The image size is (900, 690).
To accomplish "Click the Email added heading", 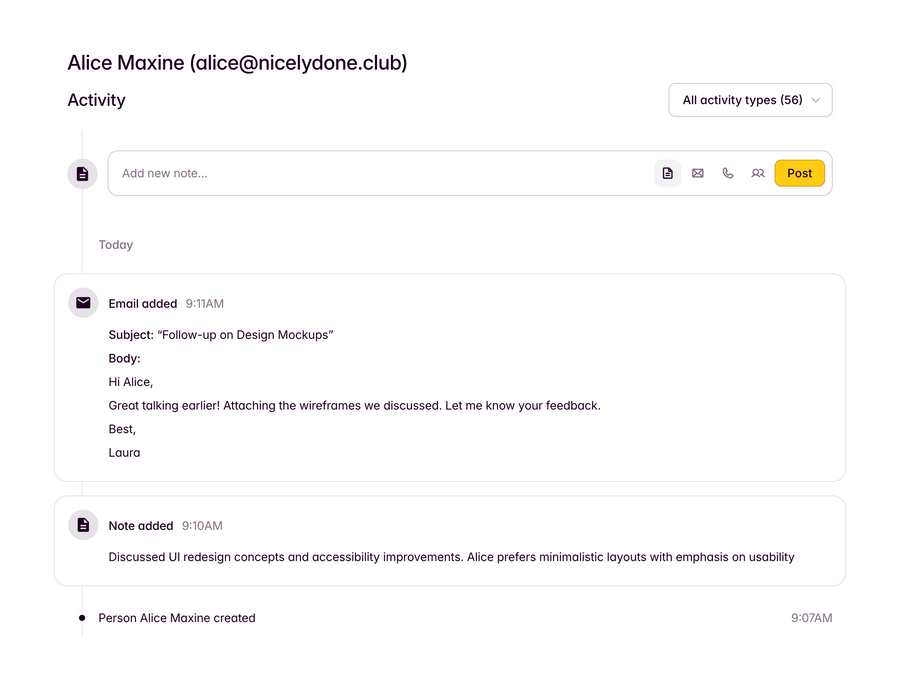I will [x=143, y=303].
